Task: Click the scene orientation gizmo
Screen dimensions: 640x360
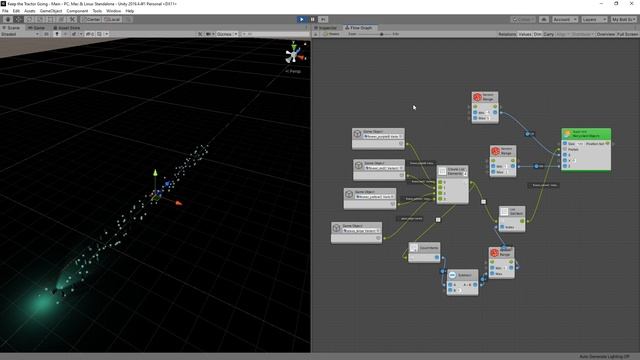Action: [294, 54]
